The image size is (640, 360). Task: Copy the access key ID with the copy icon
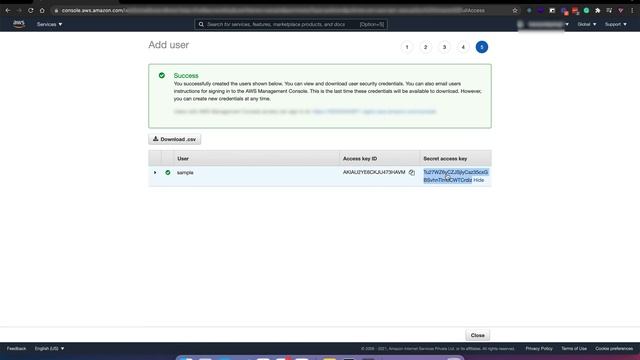tap(412, 173)
